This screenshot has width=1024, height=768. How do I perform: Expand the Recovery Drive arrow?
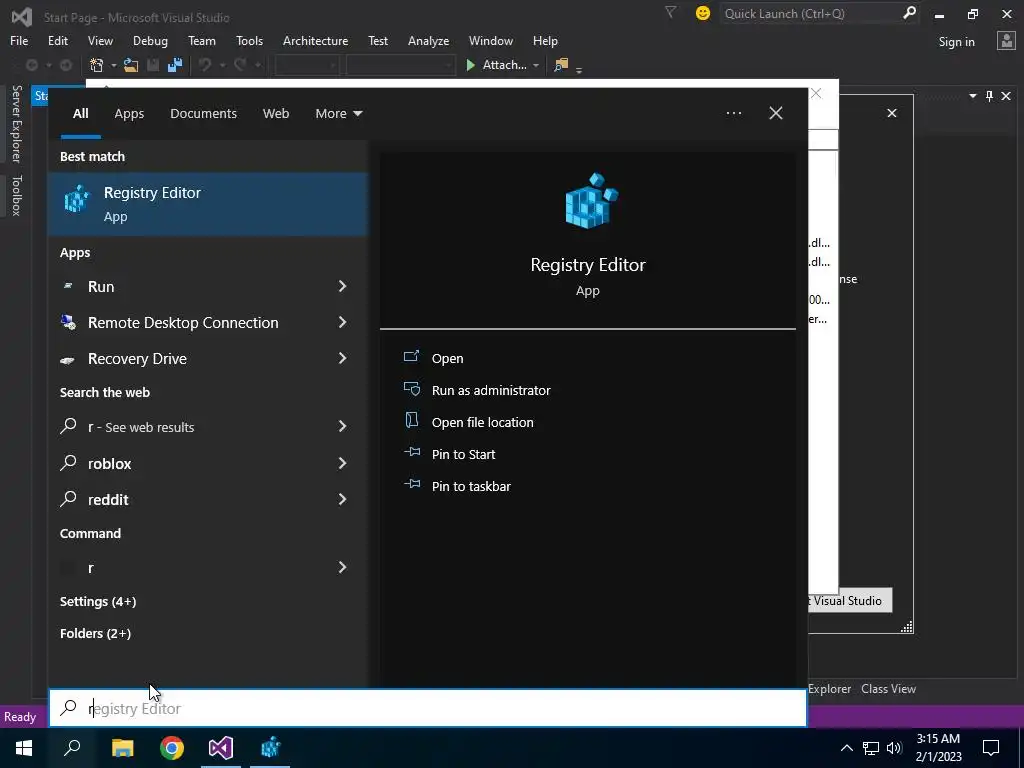[342, 358]
